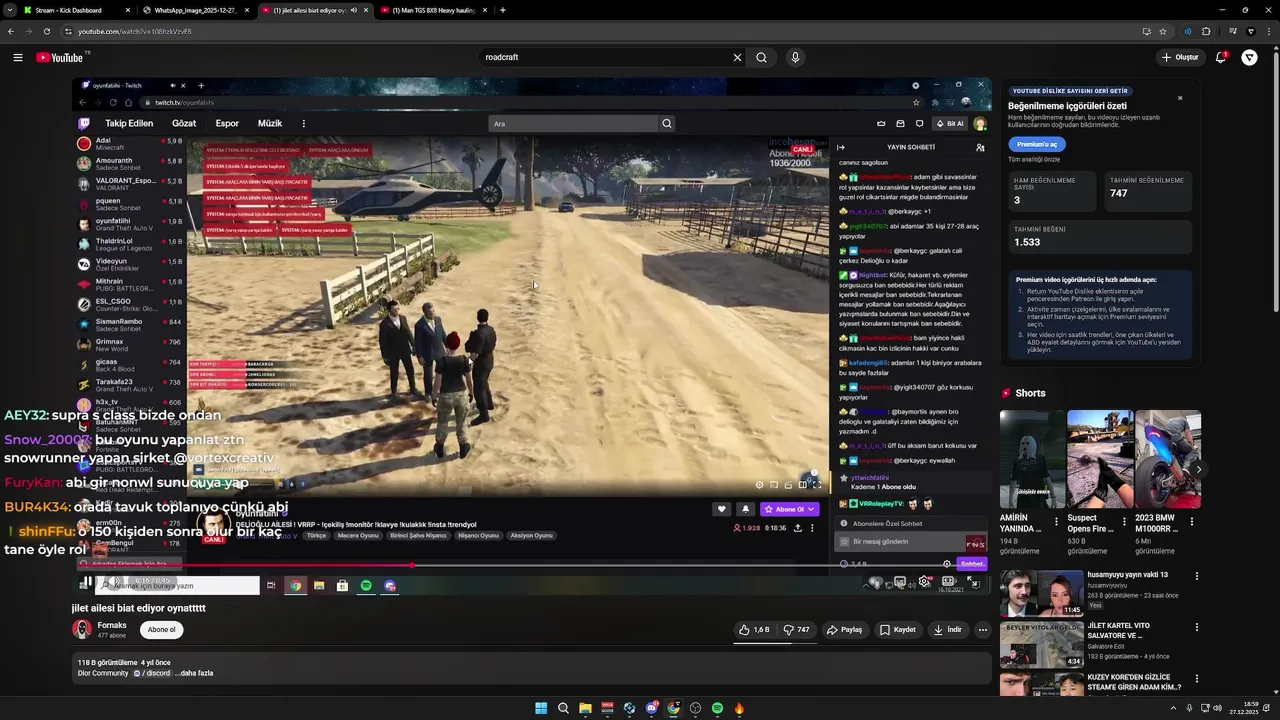
Task: Go back in browser history
Action: point(11,31)
